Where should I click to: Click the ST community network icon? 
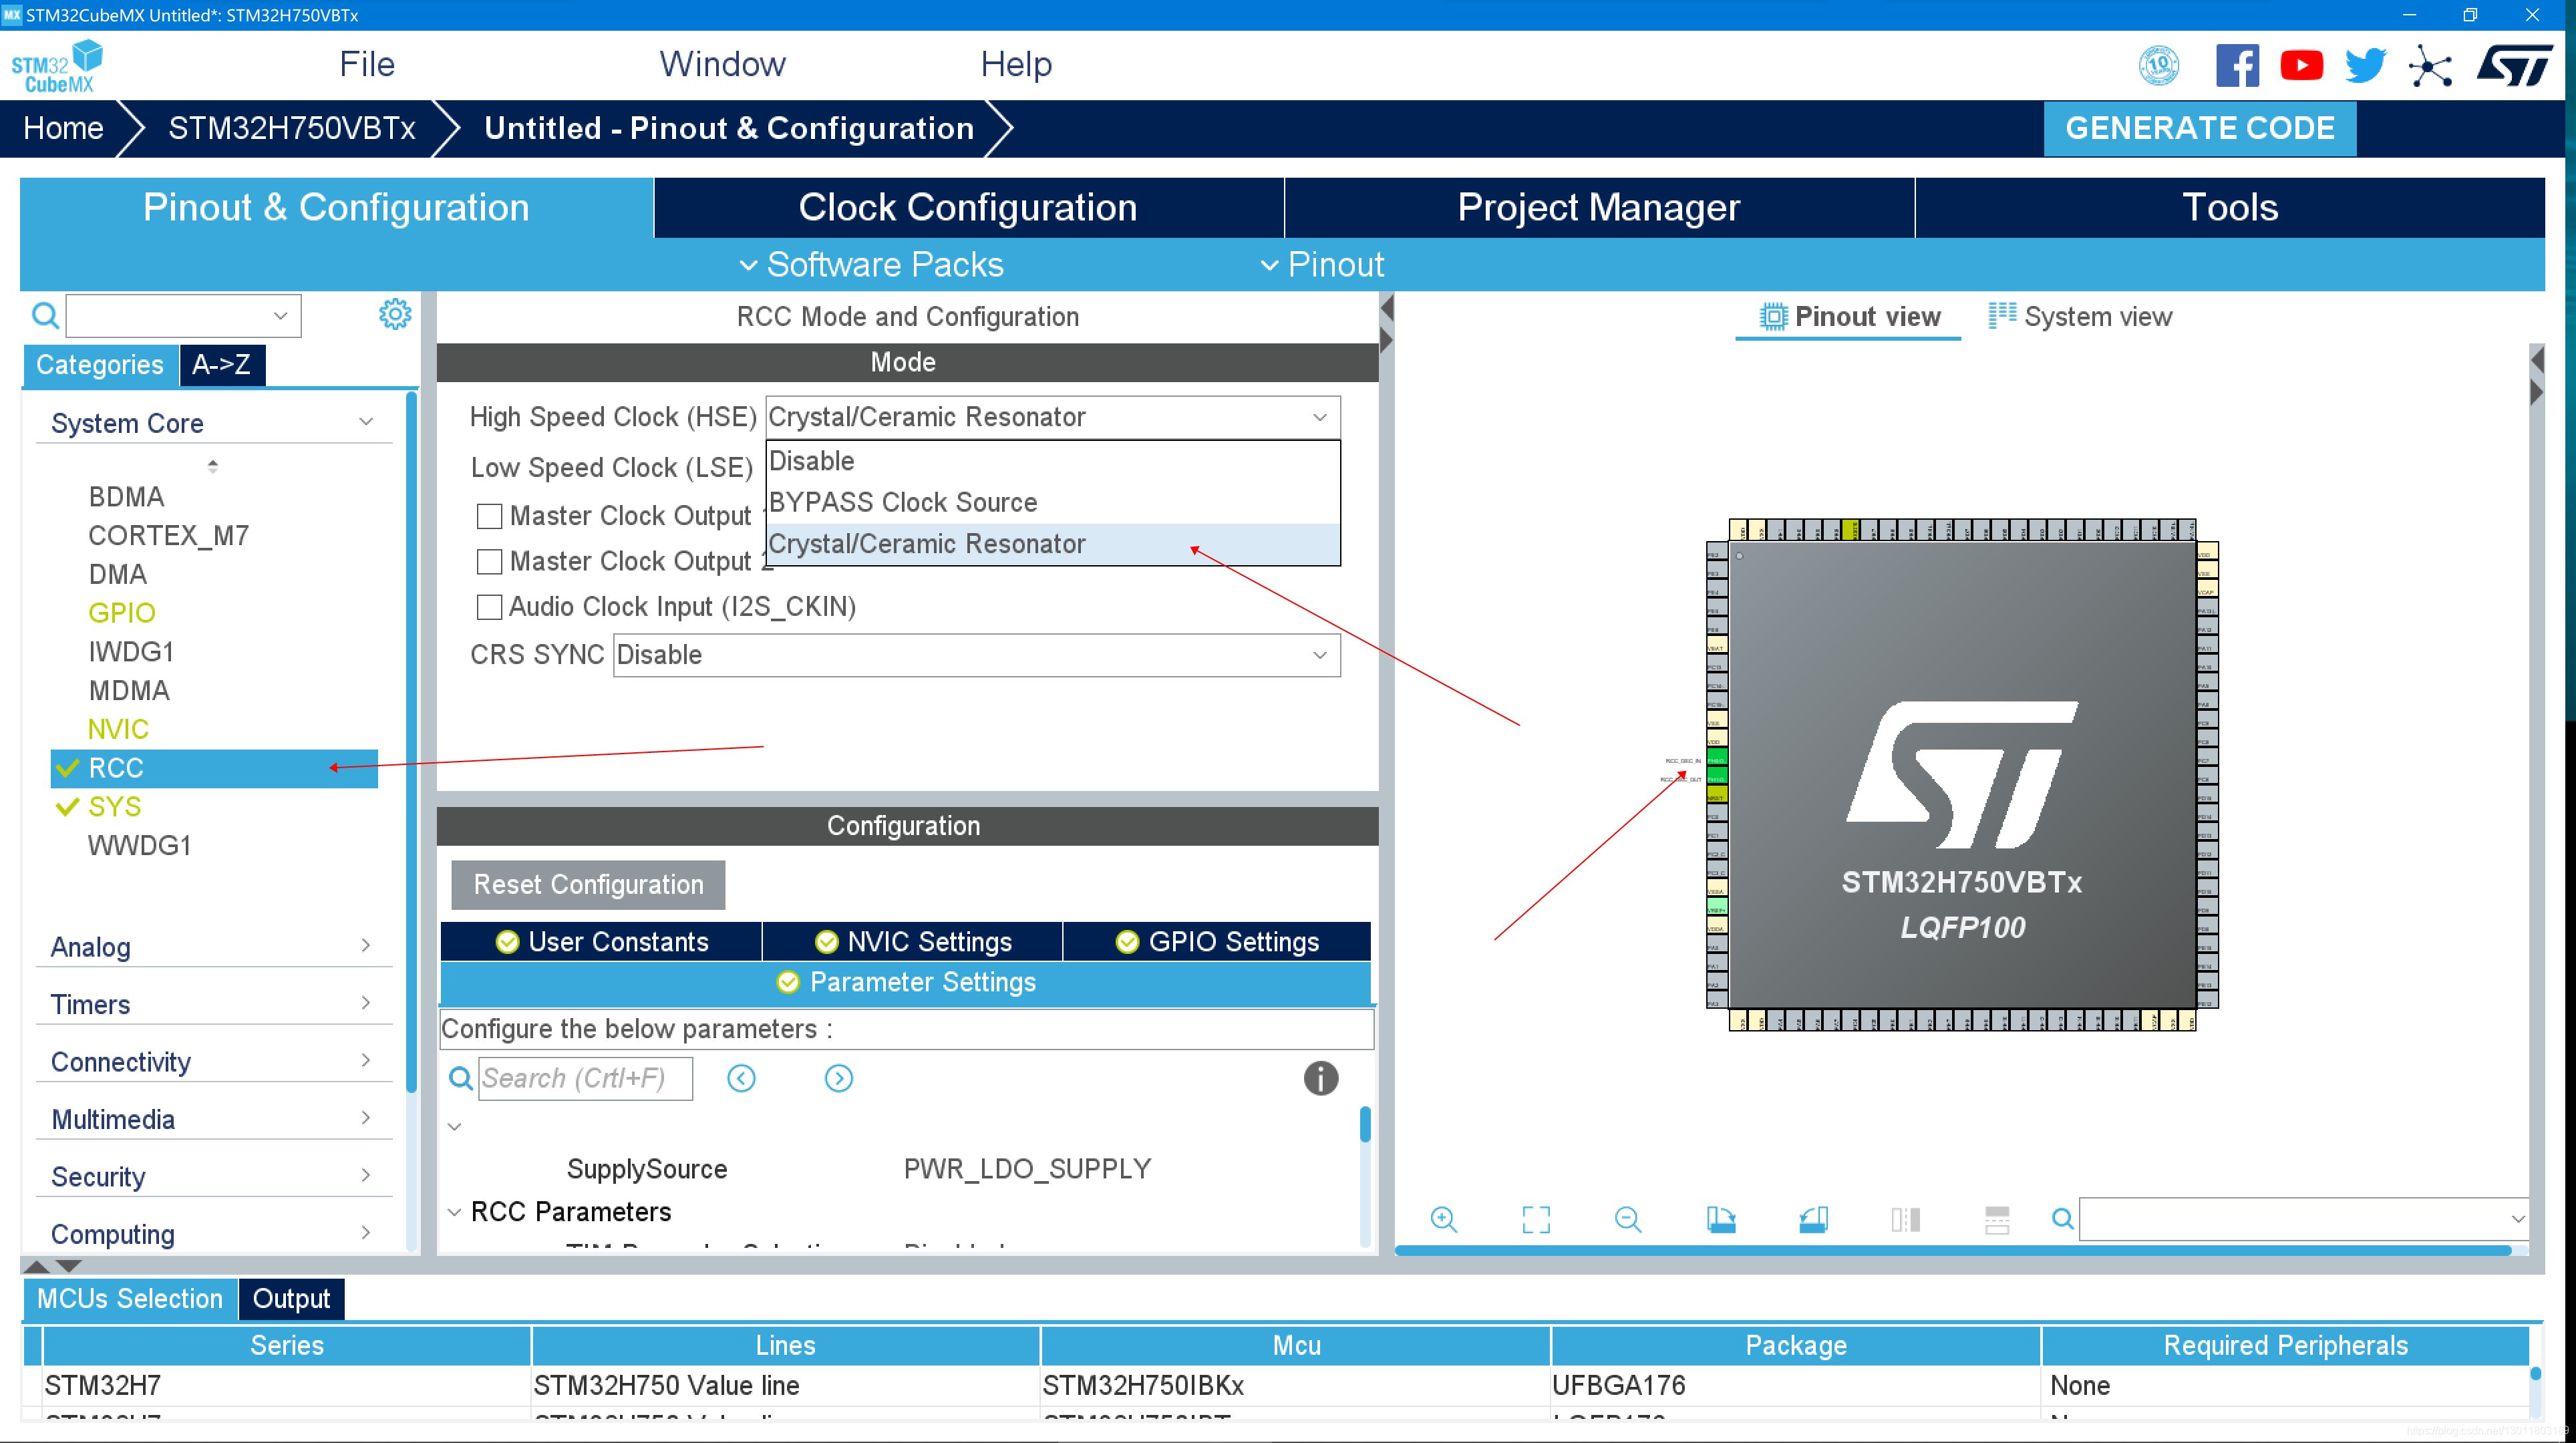point(2430,67)
